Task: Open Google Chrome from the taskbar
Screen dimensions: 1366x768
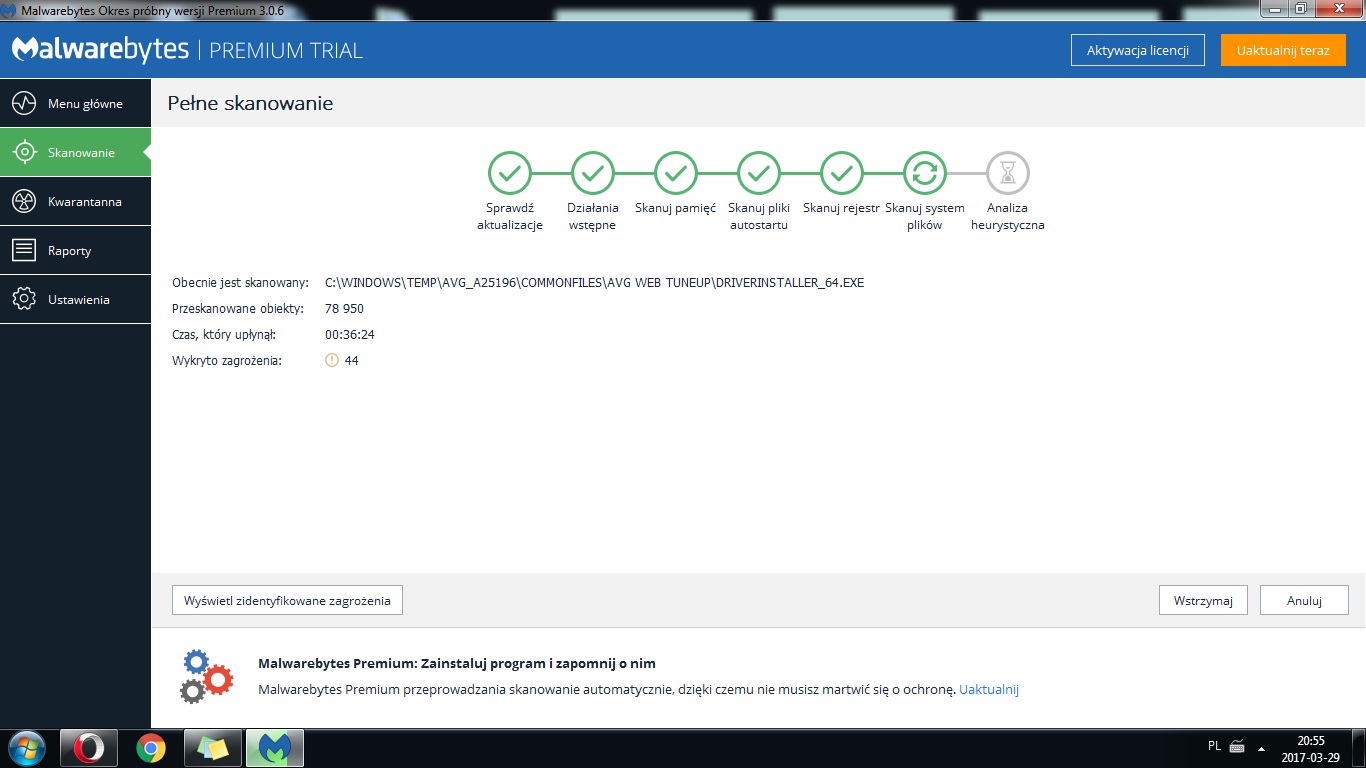Action: tap(151, 747)
